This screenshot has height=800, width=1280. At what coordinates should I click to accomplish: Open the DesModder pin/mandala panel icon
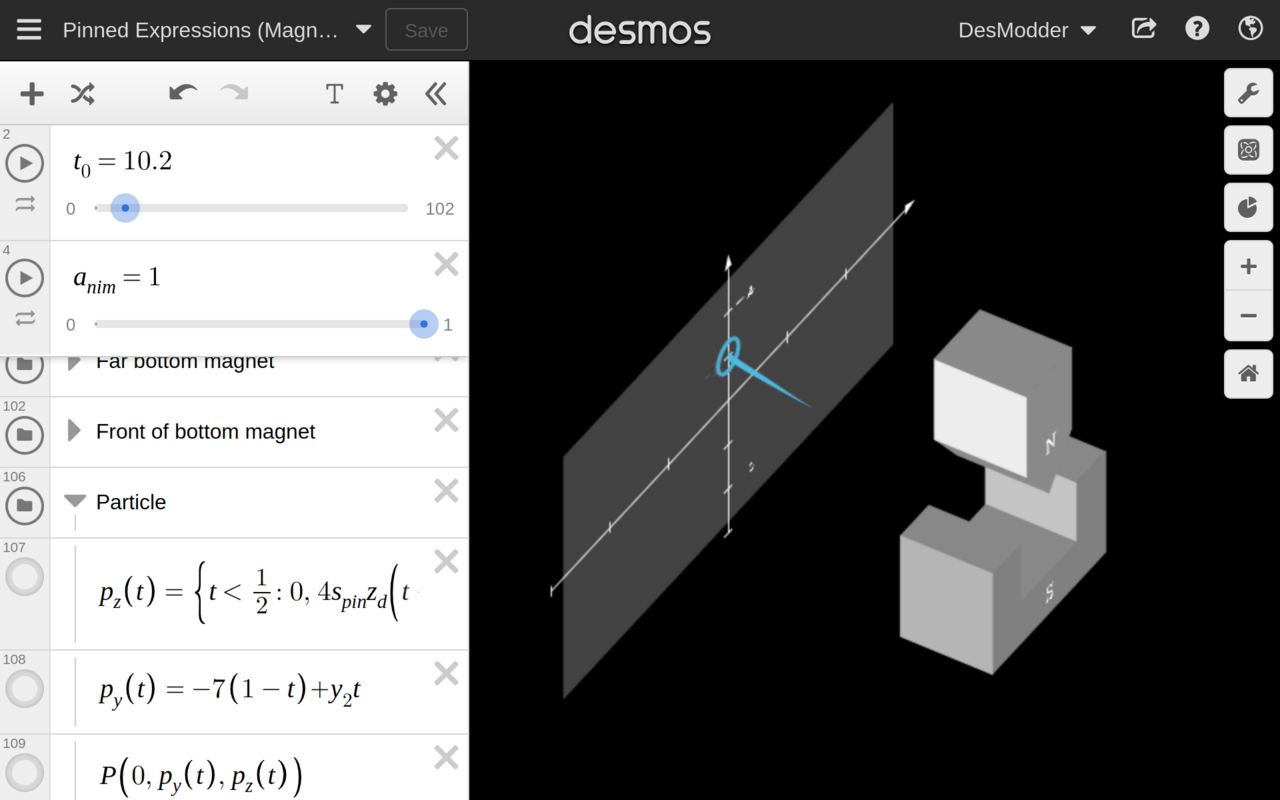click(1248, 149)
